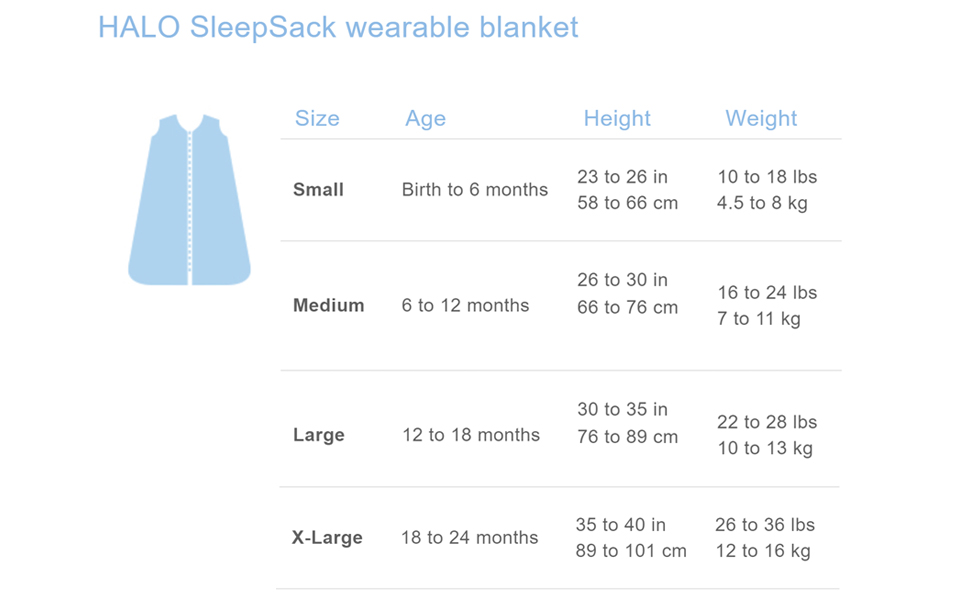
Task: Click the 10 to 18 lbs weight value
Action: [767, 177]
